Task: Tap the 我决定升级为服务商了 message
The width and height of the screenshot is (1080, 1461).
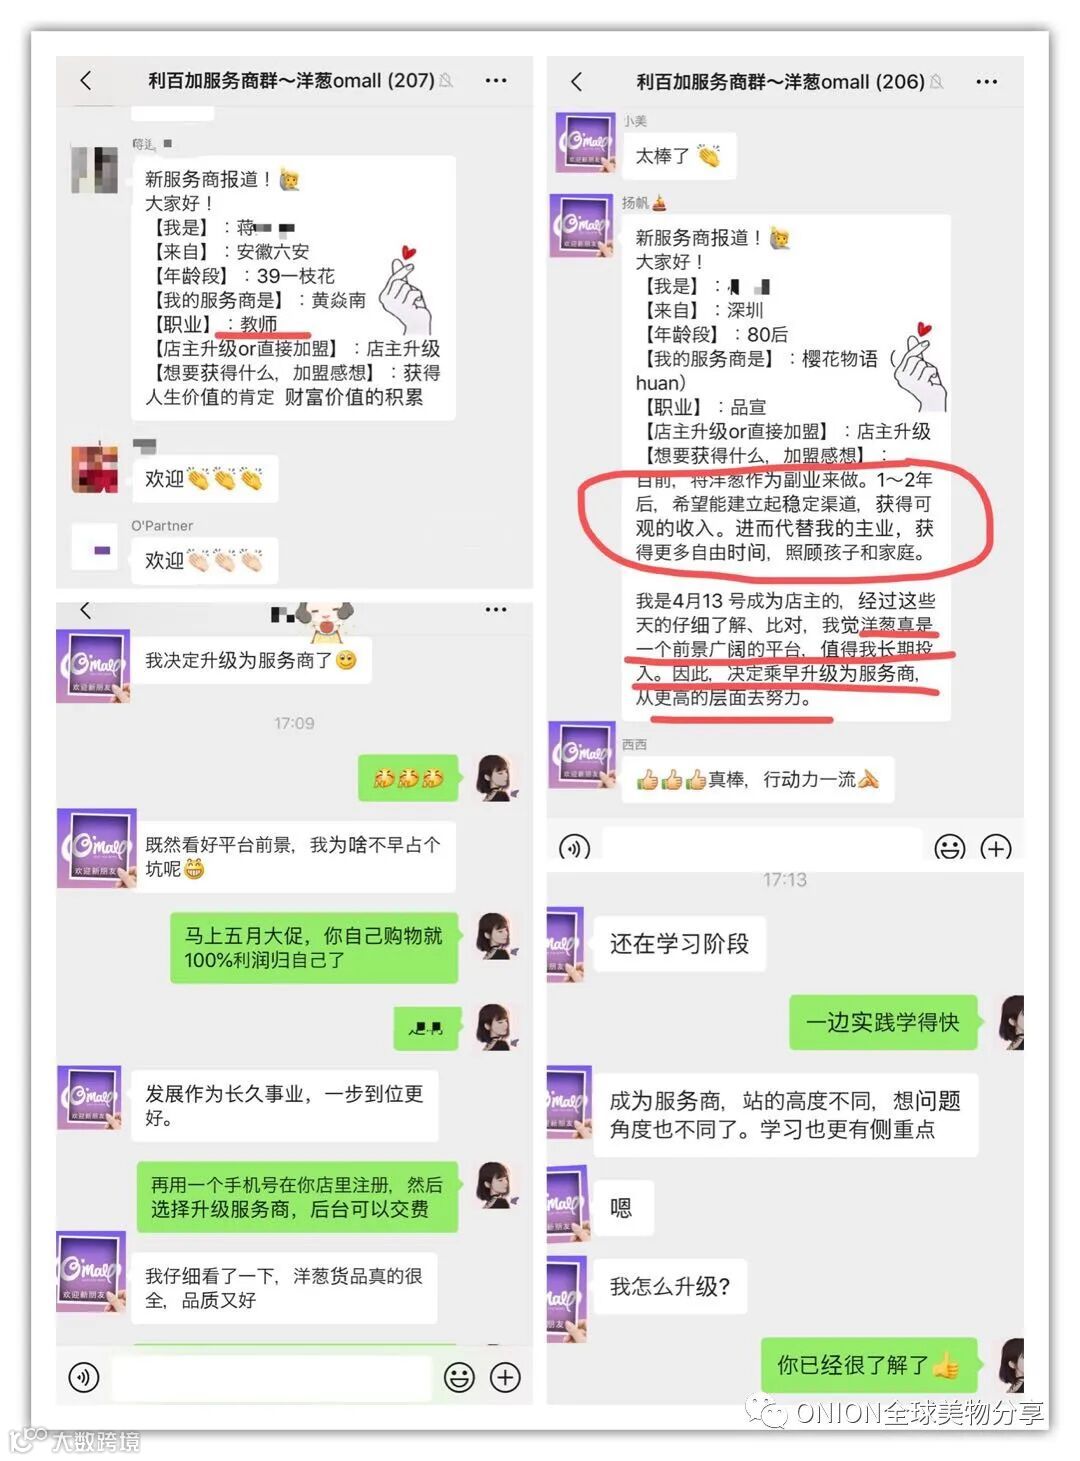Action: click(x=251, y=660)
